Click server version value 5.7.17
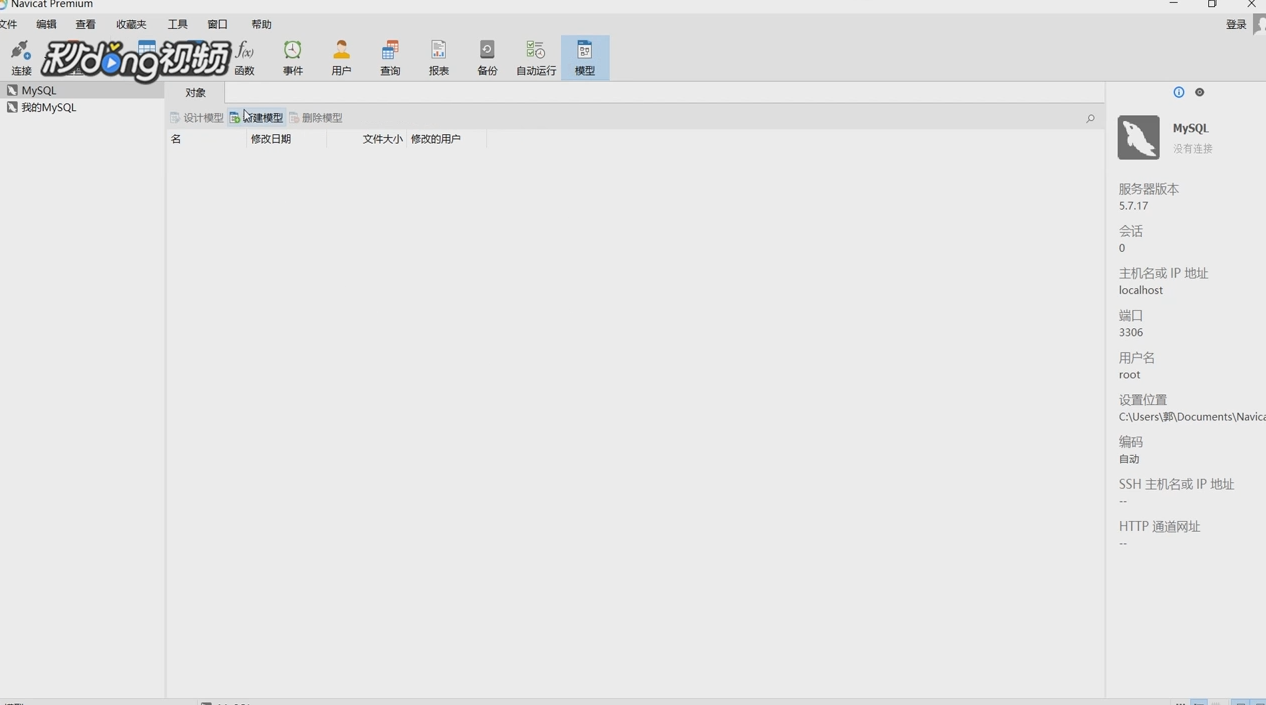The image size is (1266, 705). click(1133, 206)
